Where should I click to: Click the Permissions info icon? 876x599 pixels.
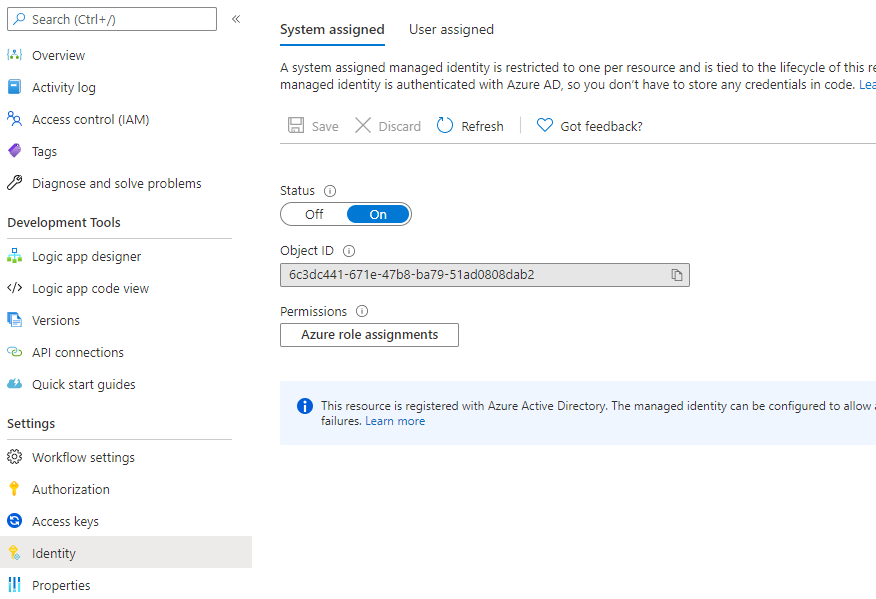[x=362, y=311]
